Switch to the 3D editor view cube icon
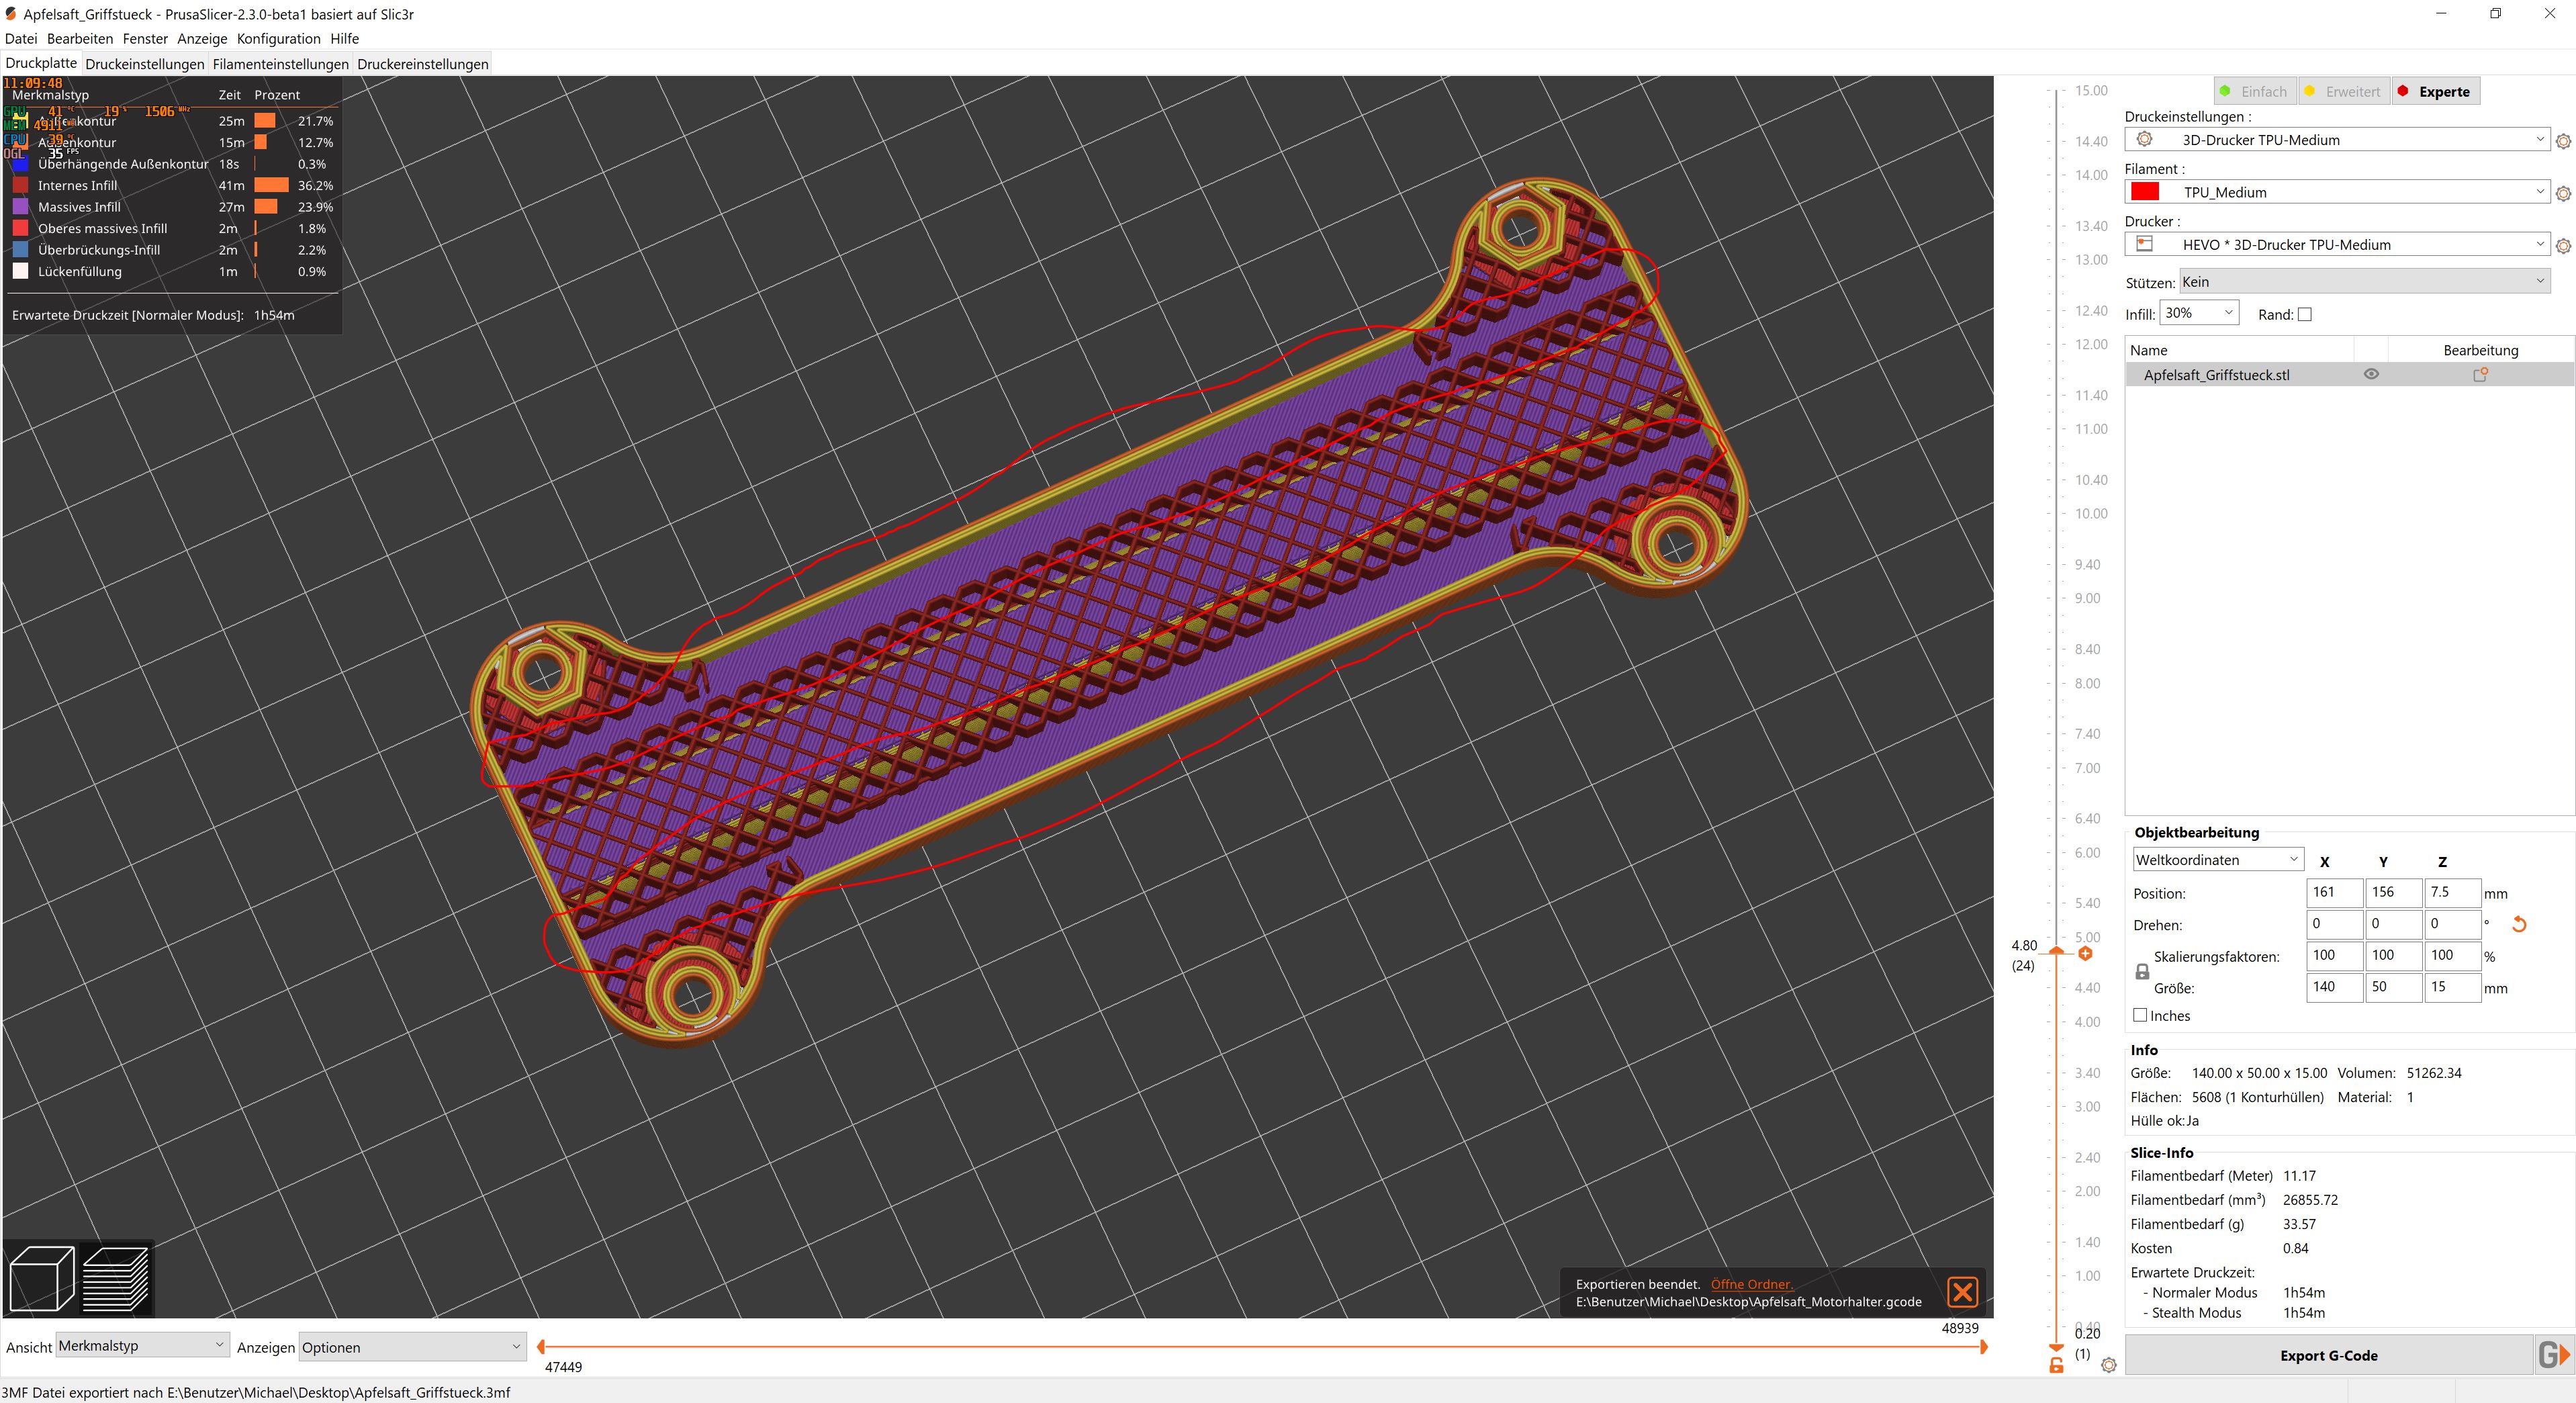This screenshot has height=1403, width=2576. (42, 1278)
